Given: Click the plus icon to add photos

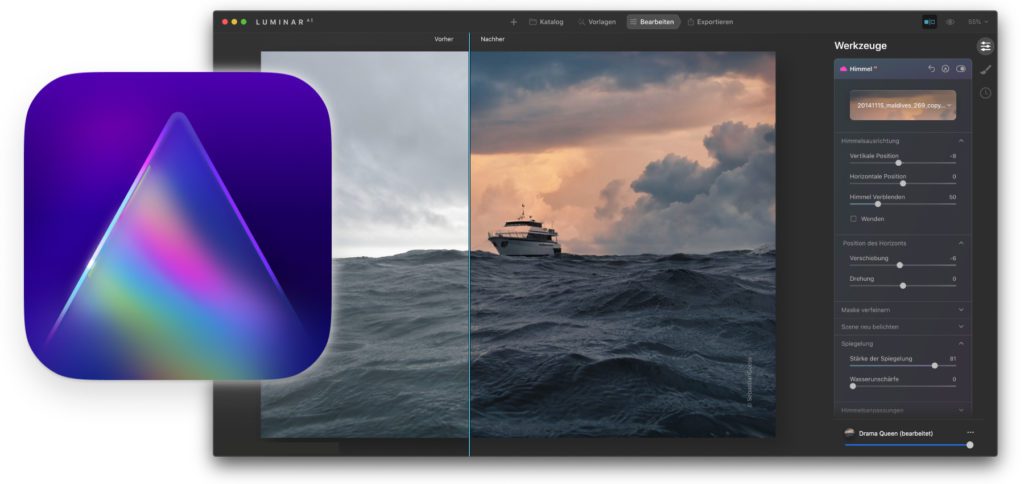Looking at the screenshot, I should (x=513, y=21).
